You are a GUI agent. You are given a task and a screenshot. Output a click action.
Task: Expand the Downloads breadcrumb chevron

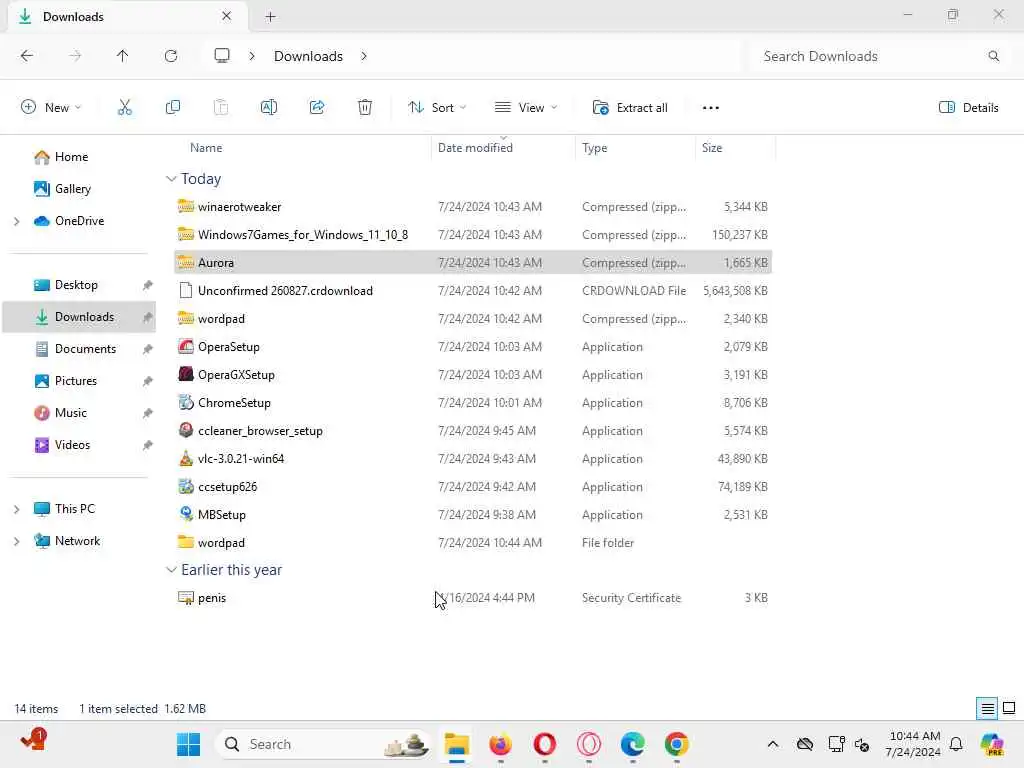pos(364,56)
